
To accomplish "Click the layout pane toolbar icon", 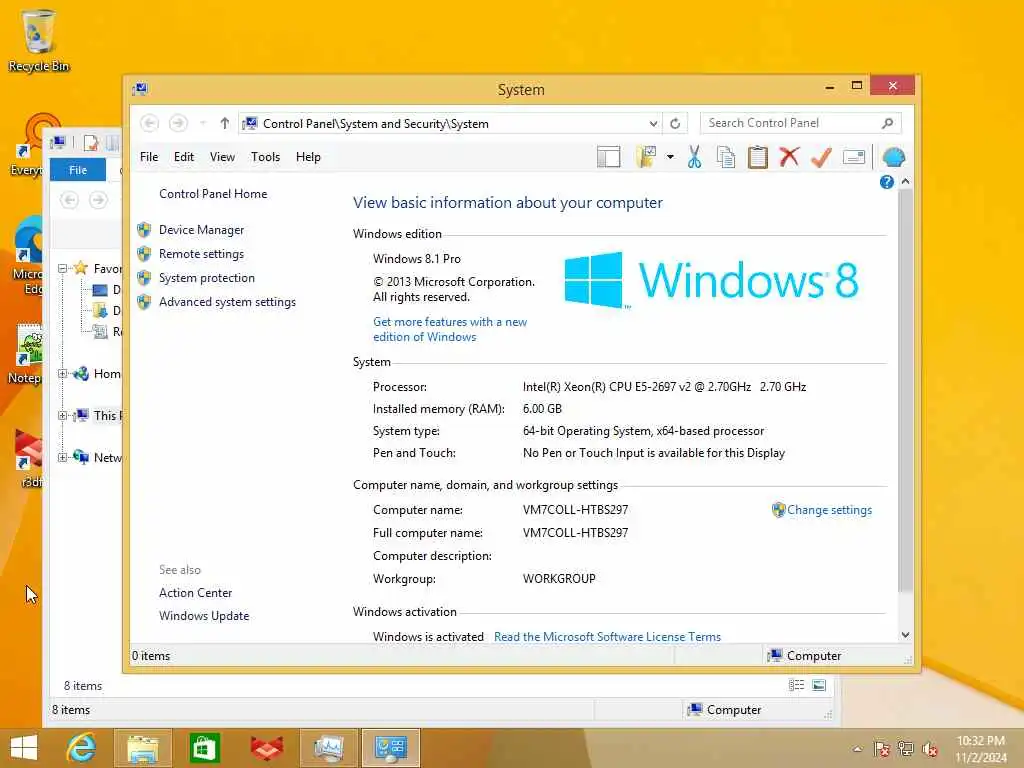I will pos(608,157).
